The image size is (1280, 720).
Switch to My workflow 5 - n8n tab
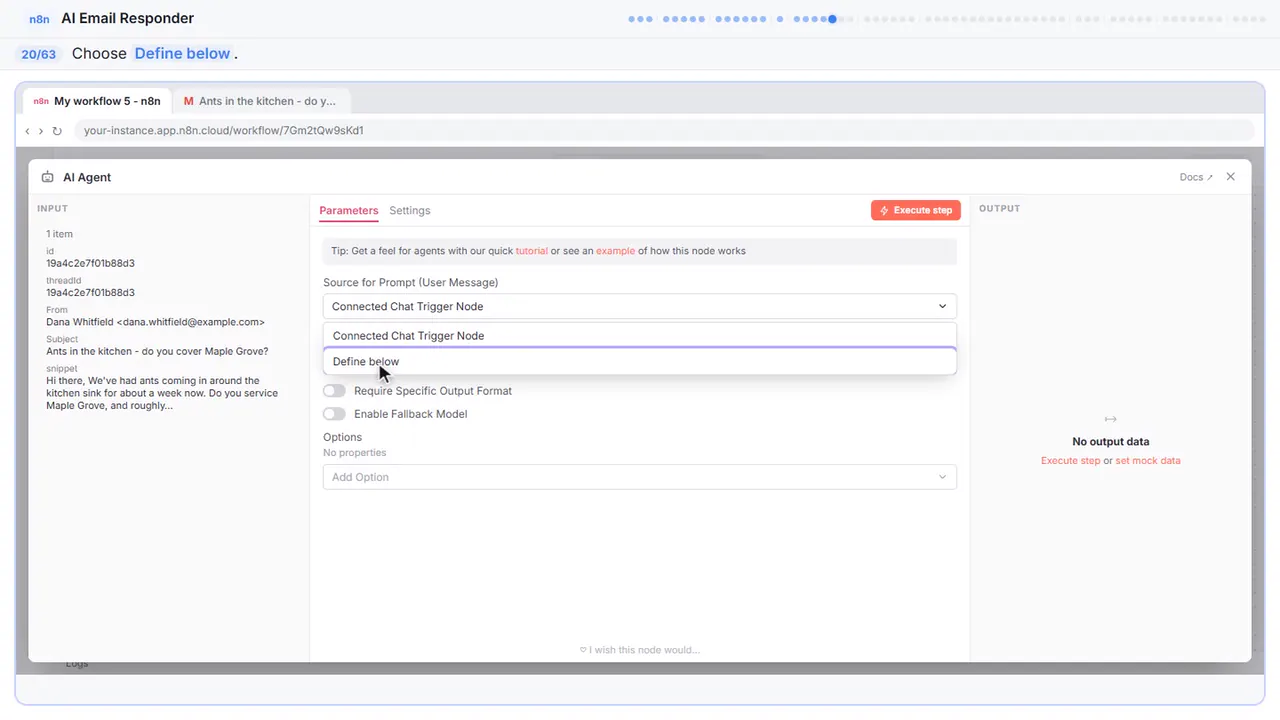(x=97, y=101)
